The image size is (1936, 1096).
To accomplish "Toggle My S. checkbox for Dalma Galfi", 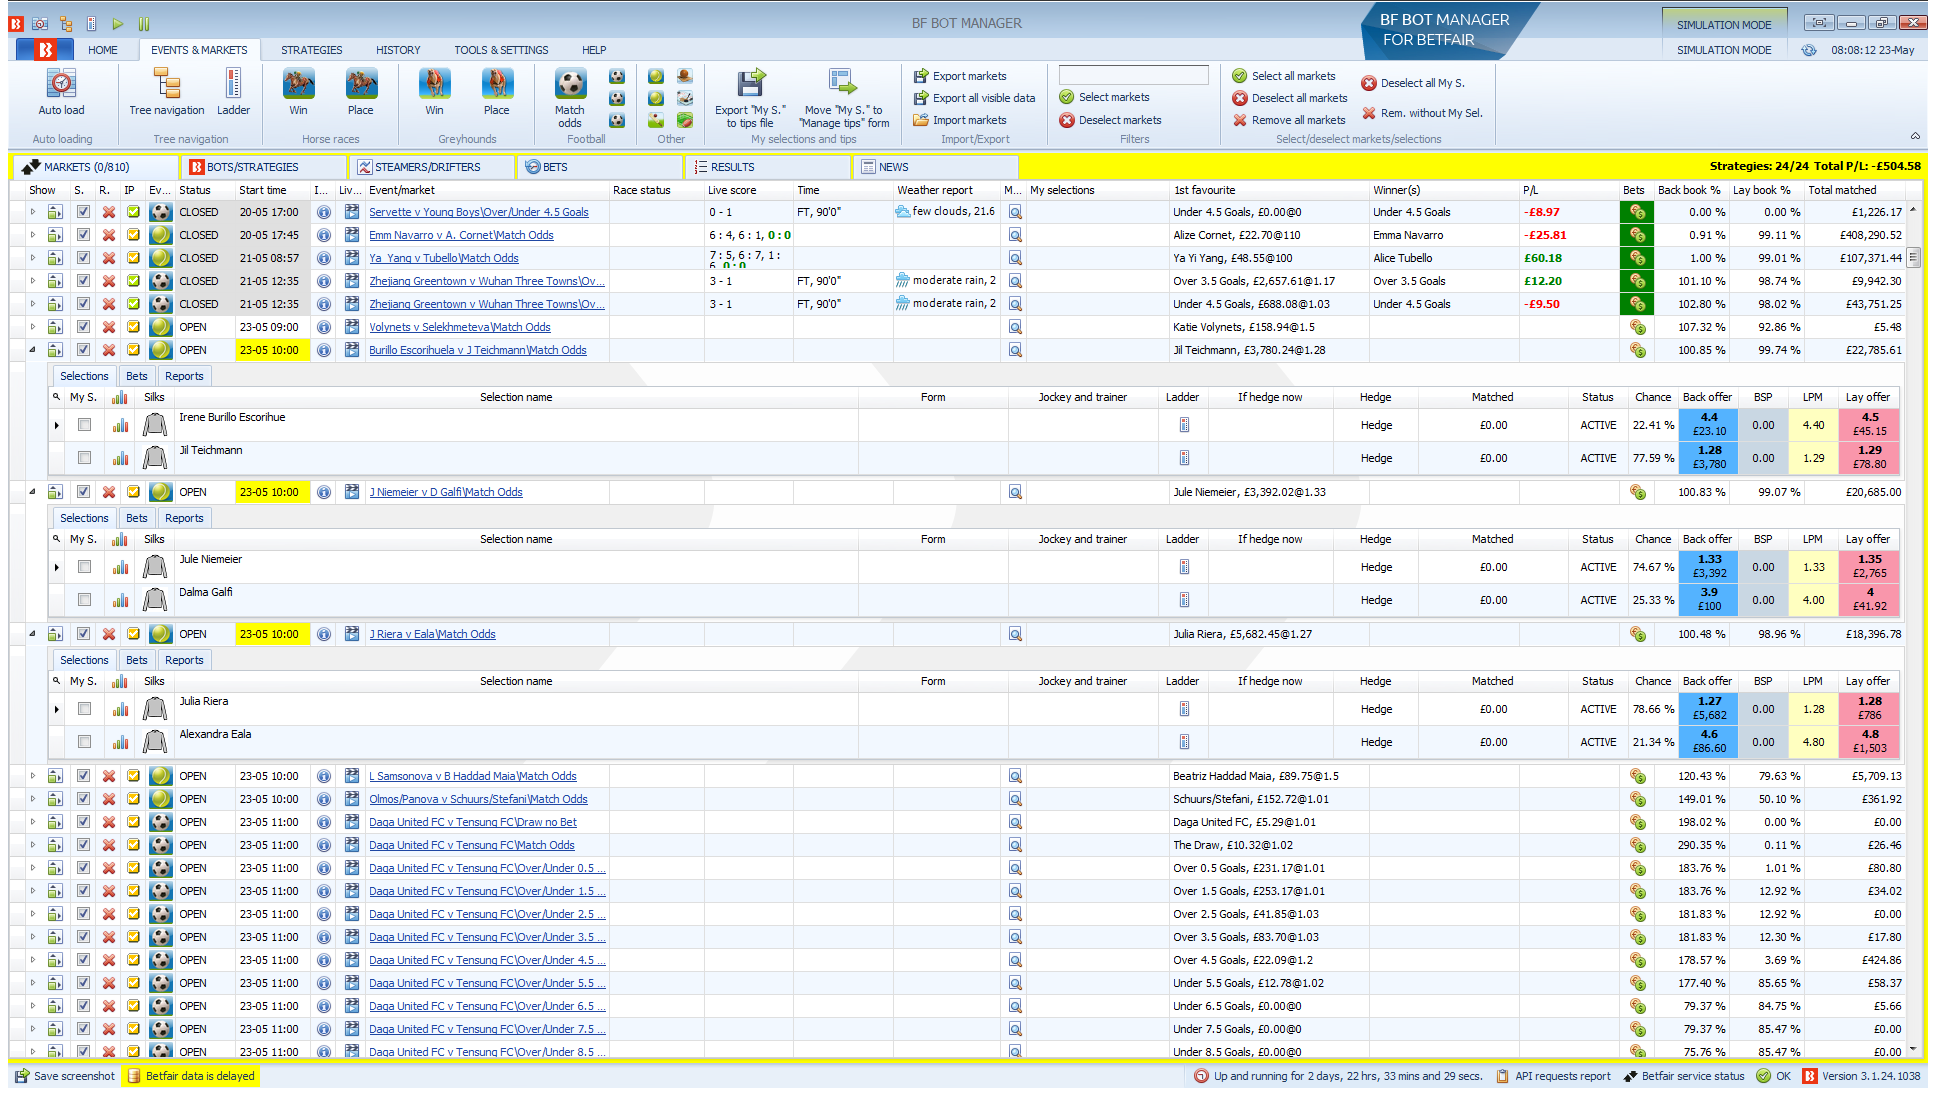I will tap(84, 600).
